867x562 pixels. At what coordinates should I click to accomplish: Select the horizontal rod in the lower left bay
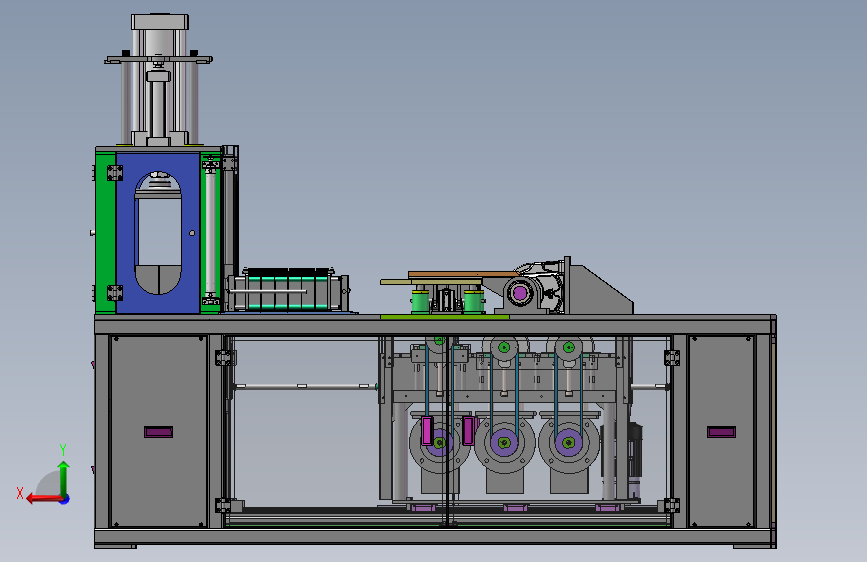pos(306,386)
